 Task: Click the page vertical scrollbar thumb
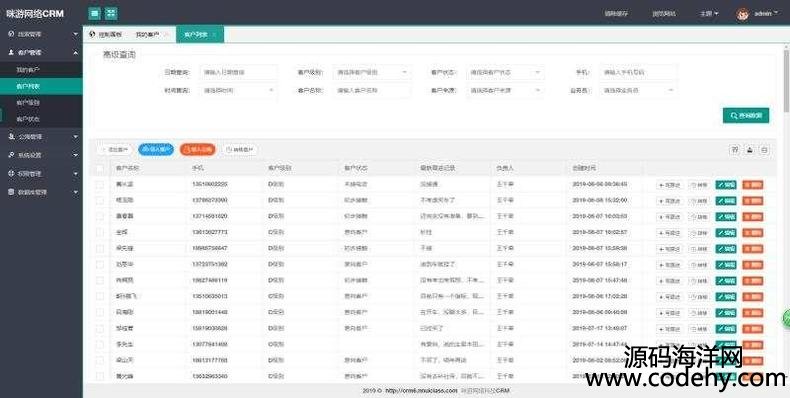point(786,81)
